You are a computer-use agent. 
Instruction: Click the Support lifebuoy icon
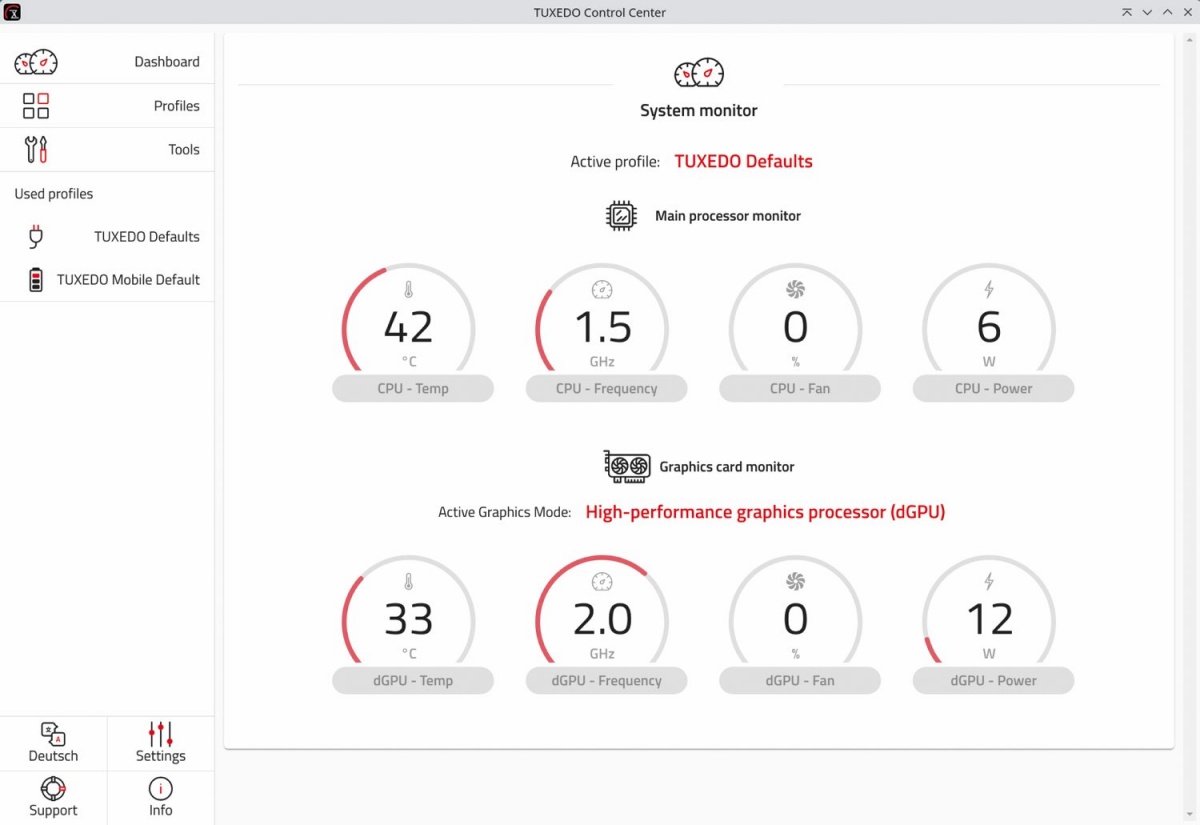coord(53,789)
